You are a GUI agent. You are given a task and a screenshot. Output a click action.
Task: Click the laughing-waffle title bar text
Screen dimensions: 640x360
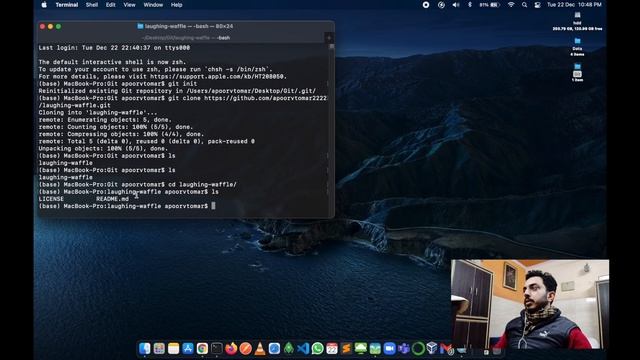189,26
